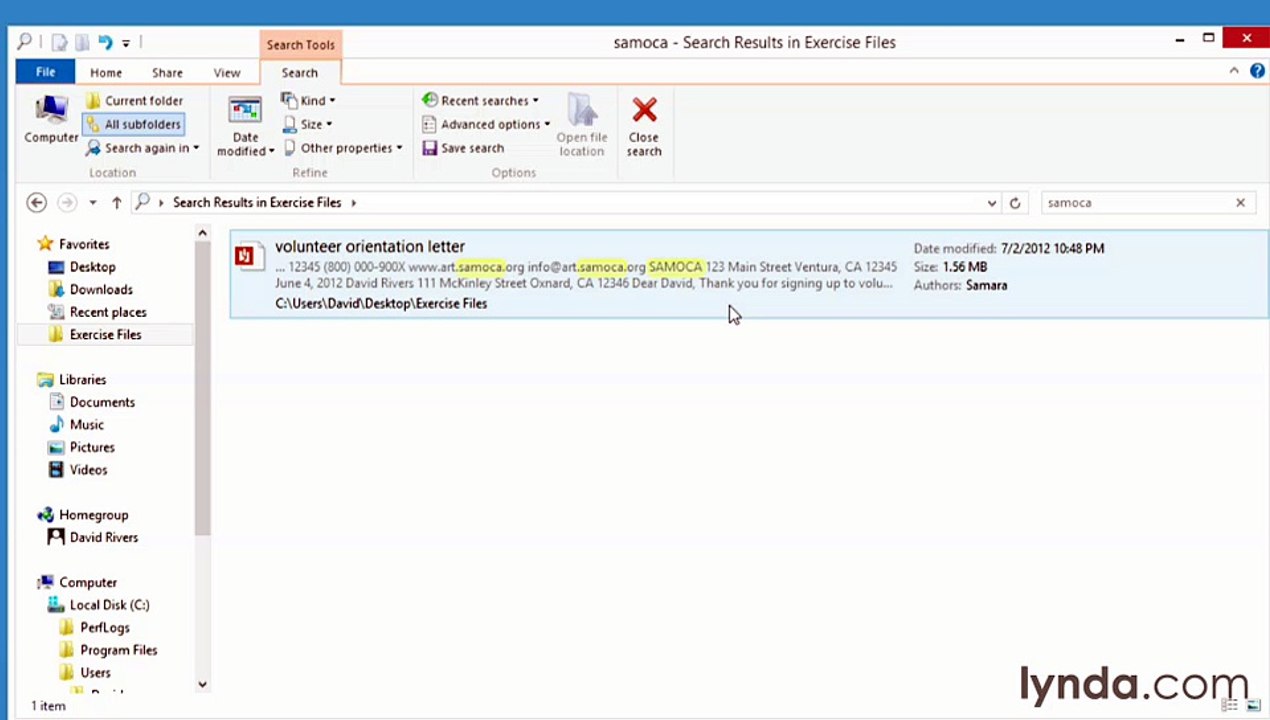Viewport: 1270px width, 720px height.
Task: Click the Help question mark icon
Action: (1256, 71)
